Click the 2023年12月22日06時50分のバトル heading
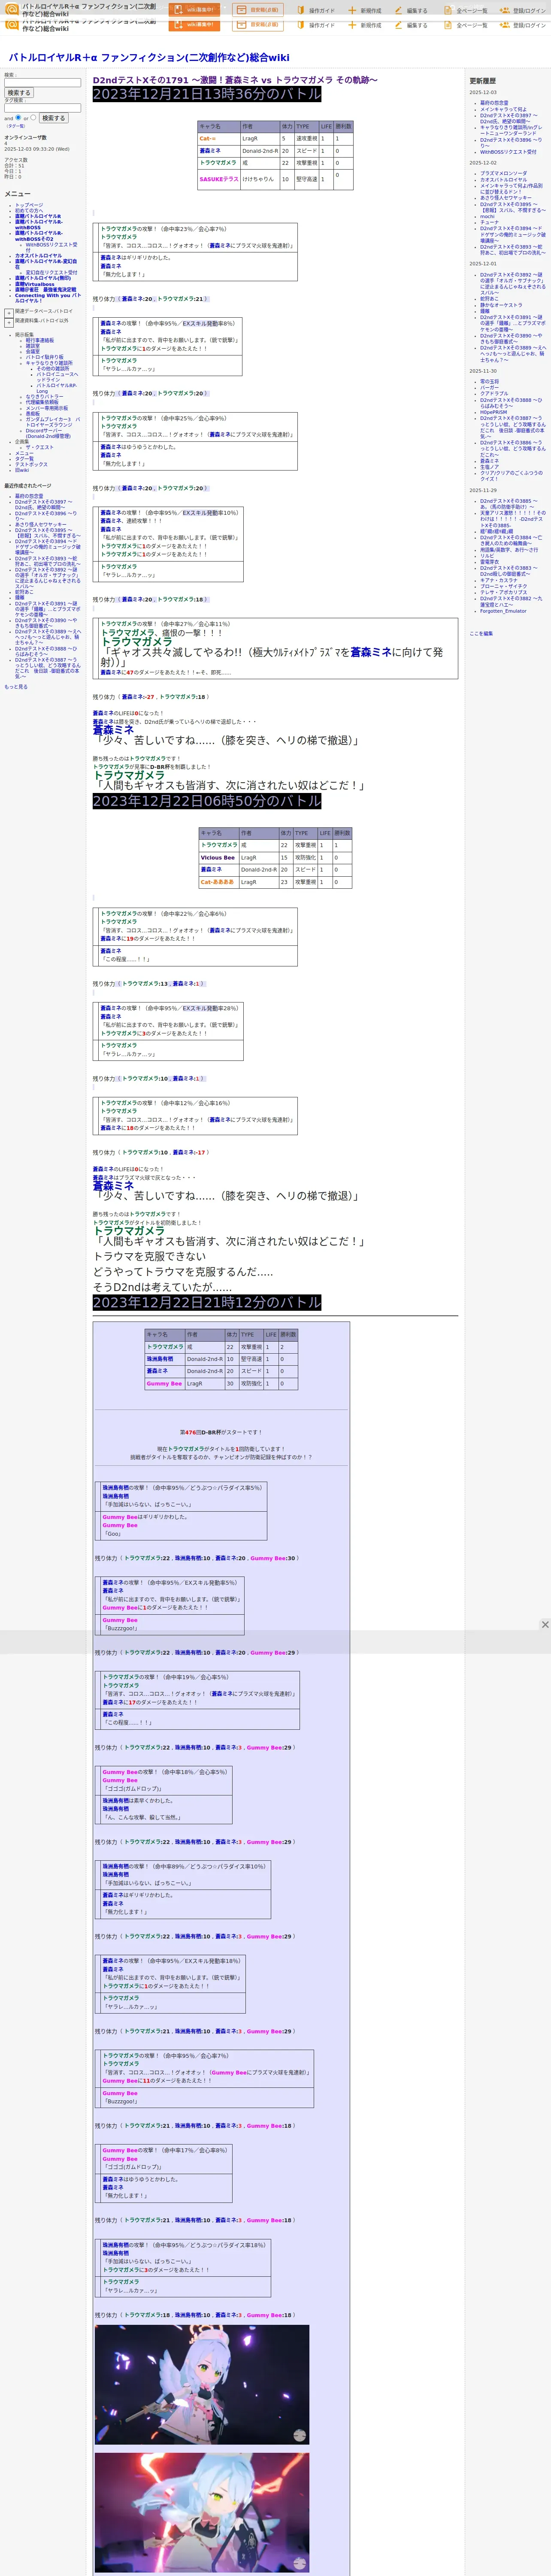This screenshot has height=2576, width=551. [207, 801]
